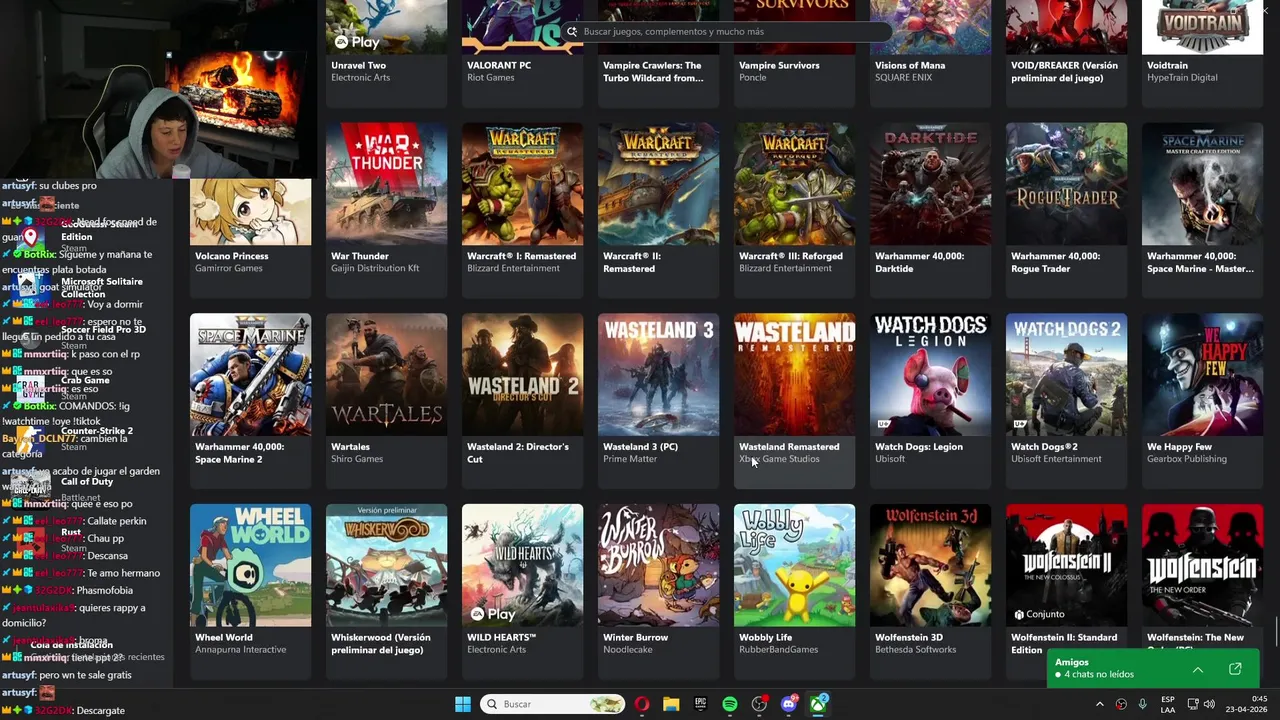Open Wasteland 2: Director's Cut card
Image resolution: width=1280 pixels, height=720 pixels.
coord(522,401)
